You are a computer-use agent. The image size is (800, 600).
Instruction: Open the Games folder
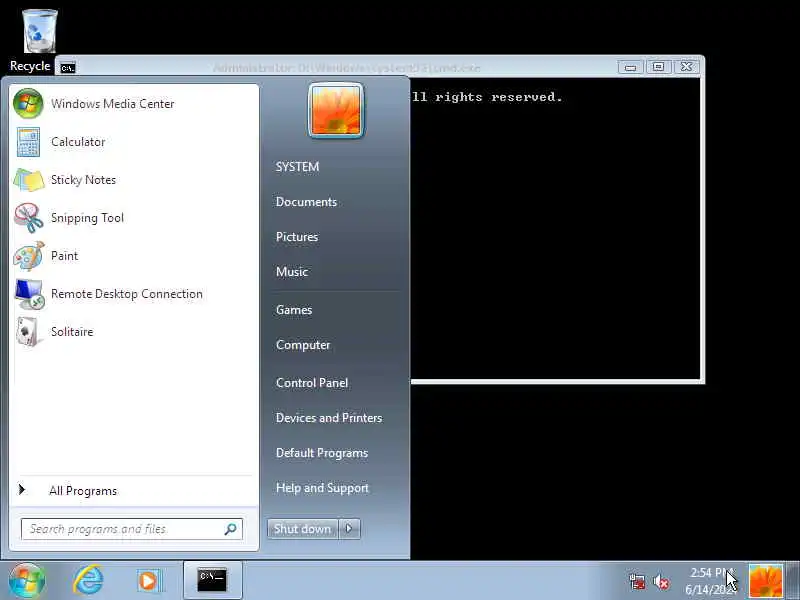click(294, 310)
